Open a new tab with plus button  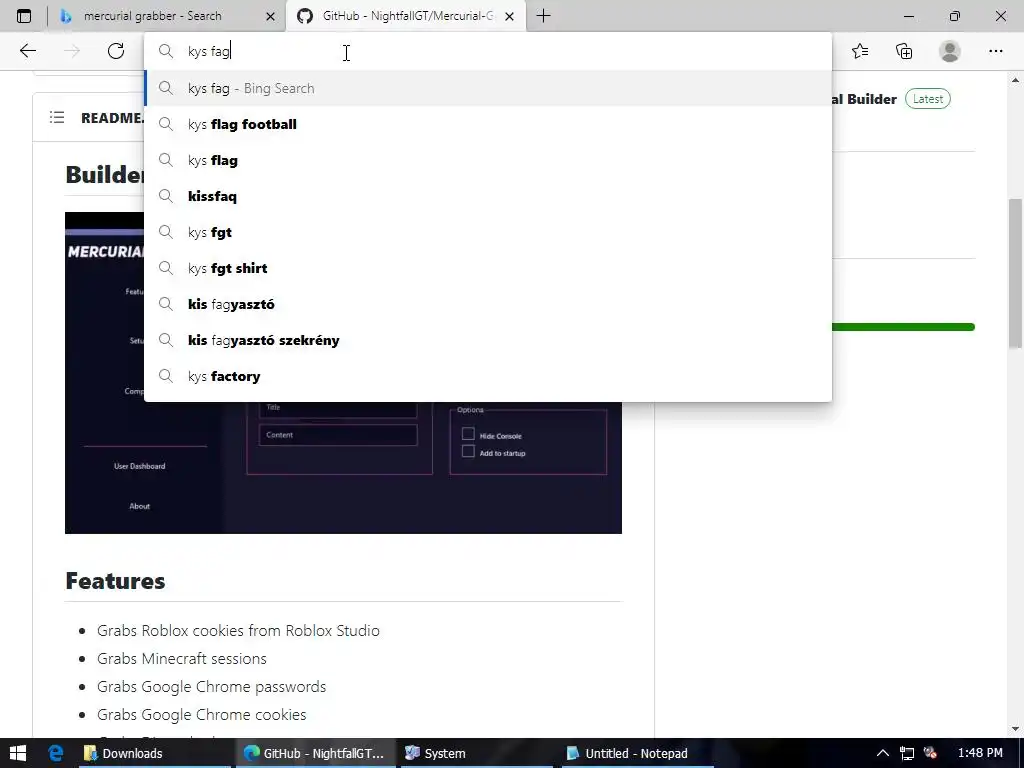pos(543,16)
